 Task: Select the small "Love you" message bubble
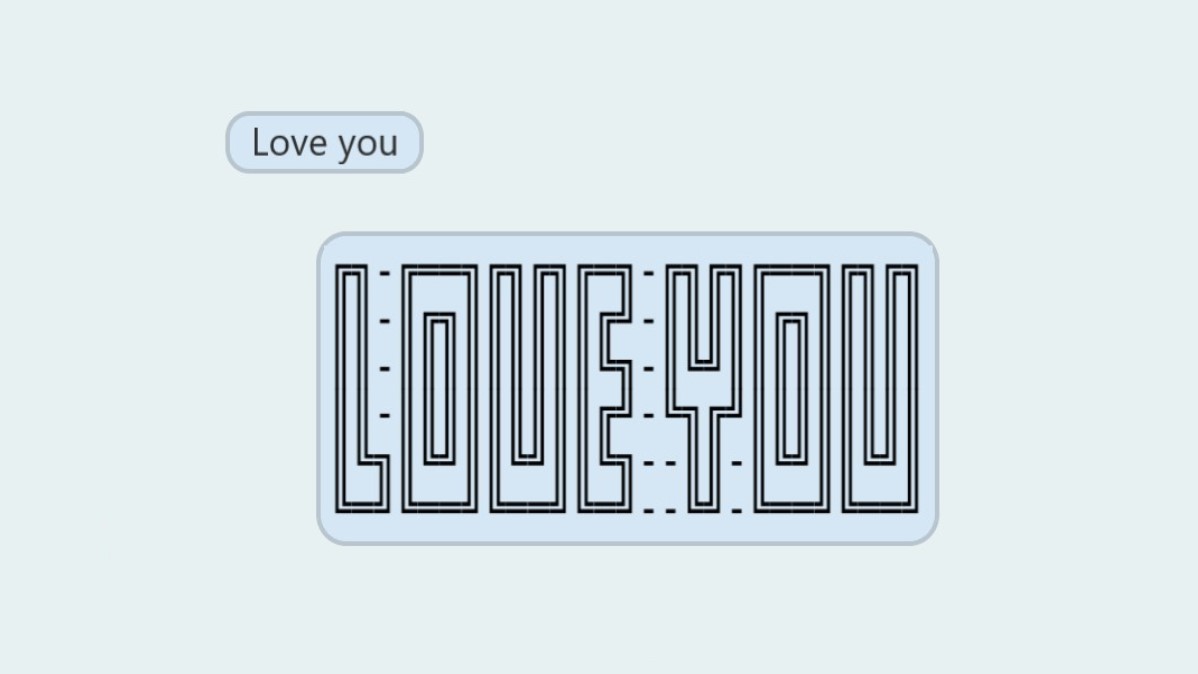coord(324,142)
